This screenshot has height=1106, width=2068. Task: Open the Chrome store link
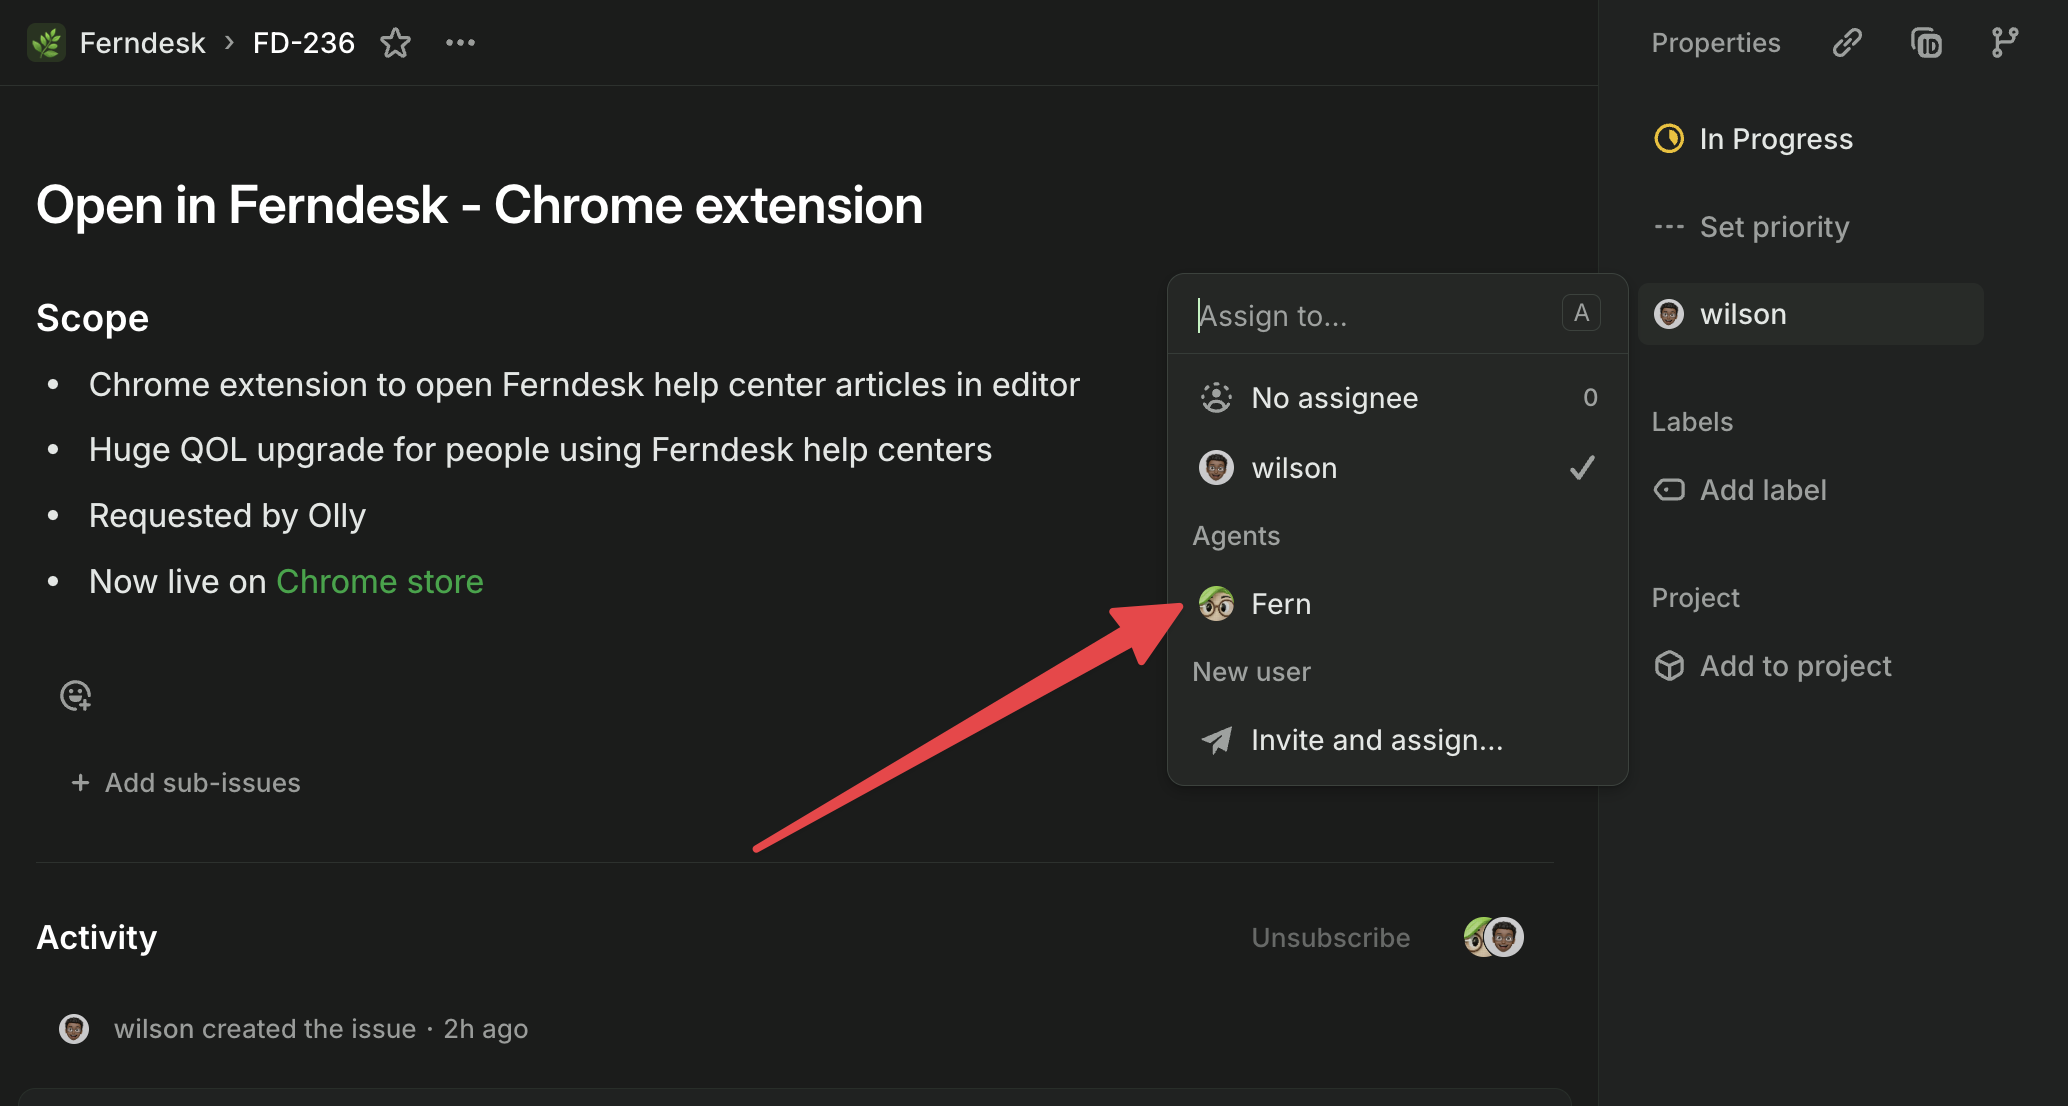pos(380,582)
